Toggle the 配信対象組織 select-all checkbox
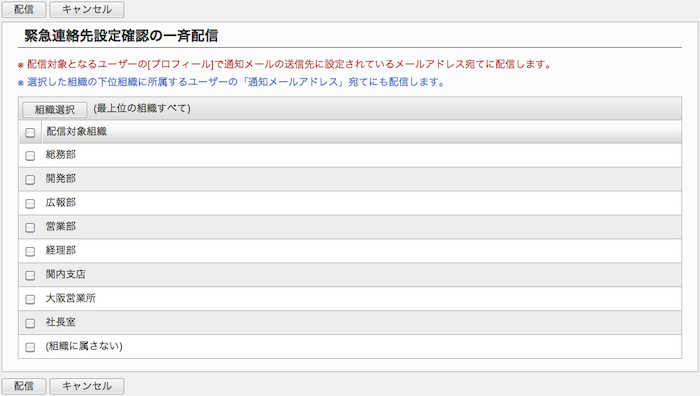Screen dimensions: 700x396 pyautogui.click(x=30, y=133)
